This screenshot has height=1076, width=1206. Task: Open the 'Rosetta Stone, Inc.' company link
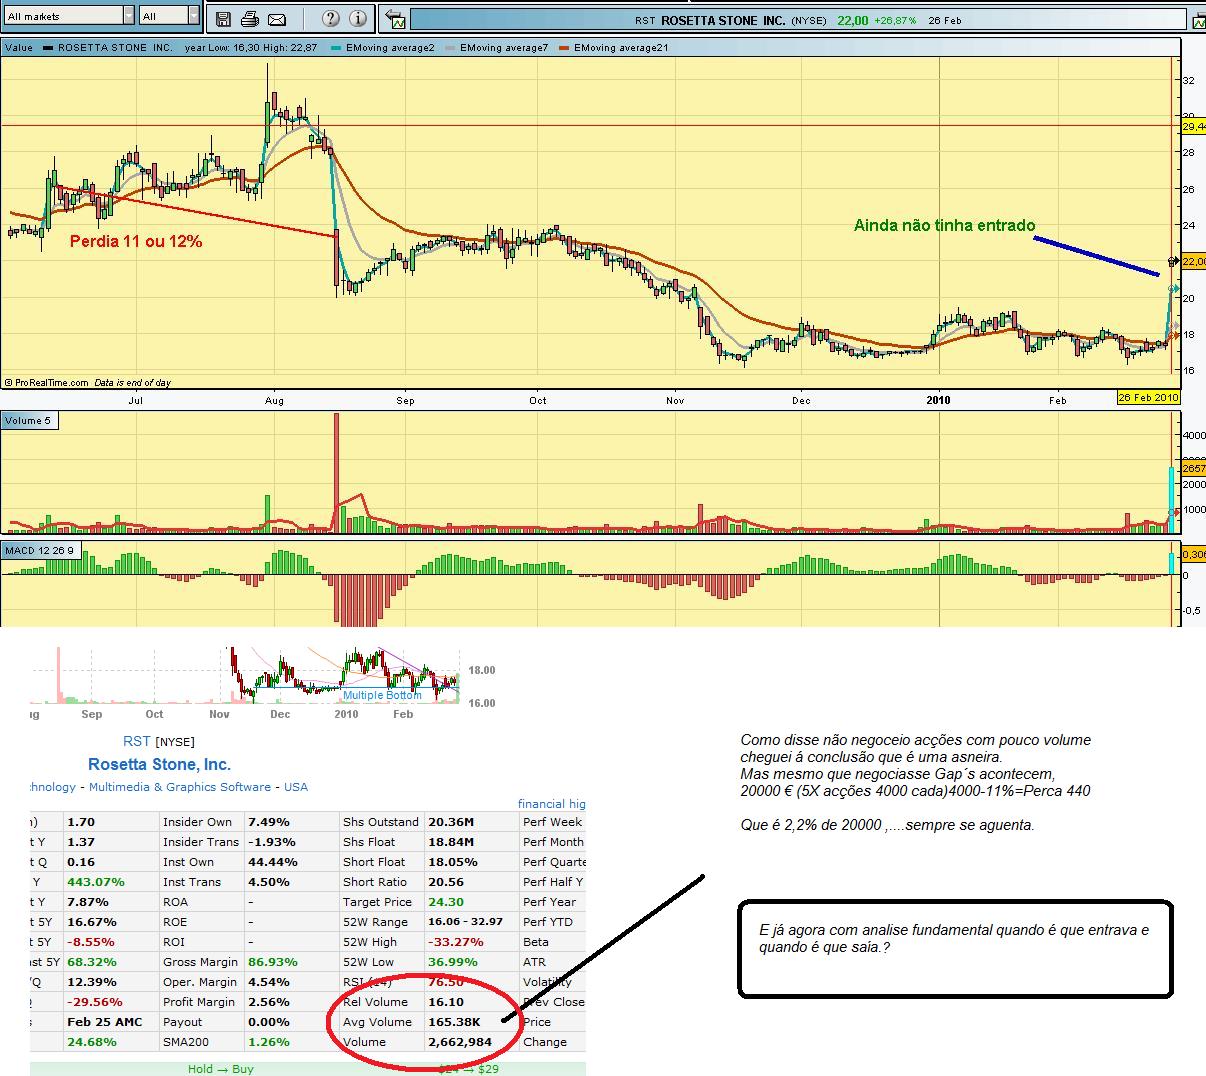pos(159,764)
